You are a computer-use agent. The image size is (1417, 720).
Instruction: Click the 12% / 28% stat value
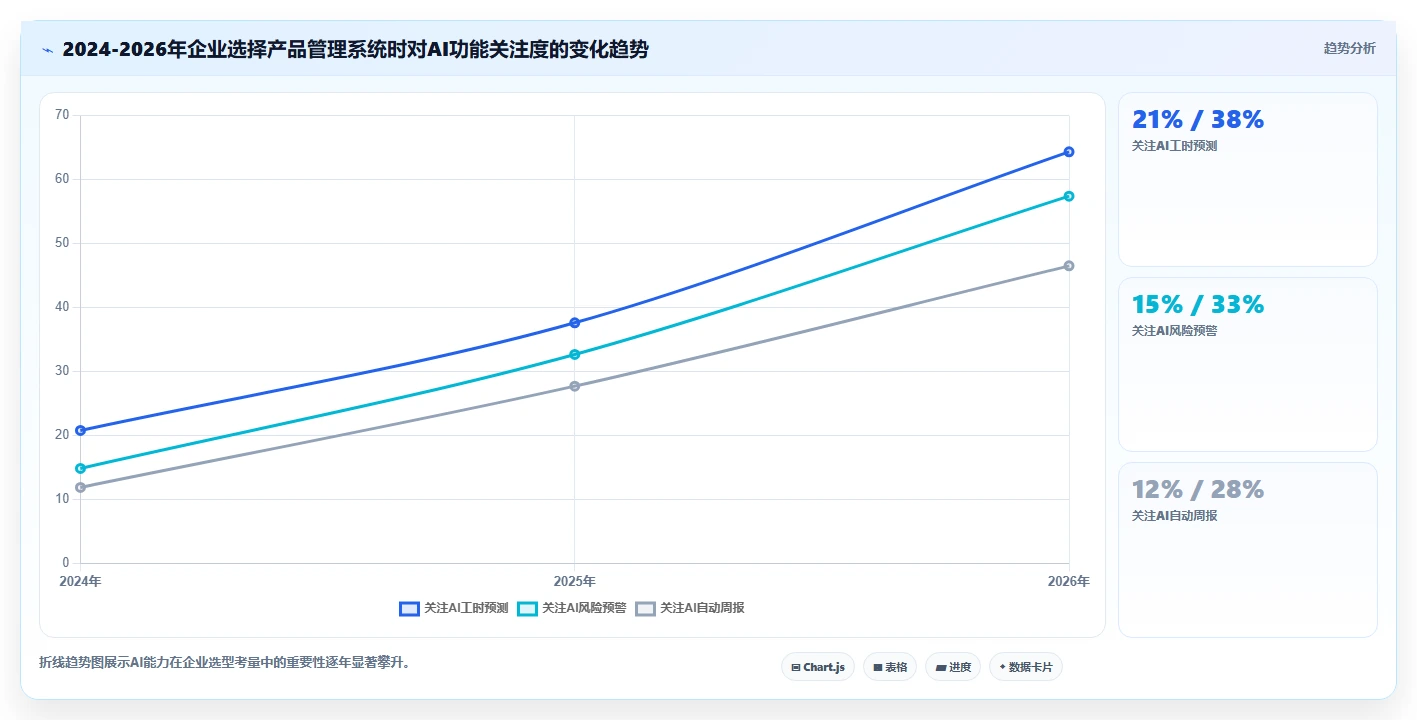[x=1198, y=490]
